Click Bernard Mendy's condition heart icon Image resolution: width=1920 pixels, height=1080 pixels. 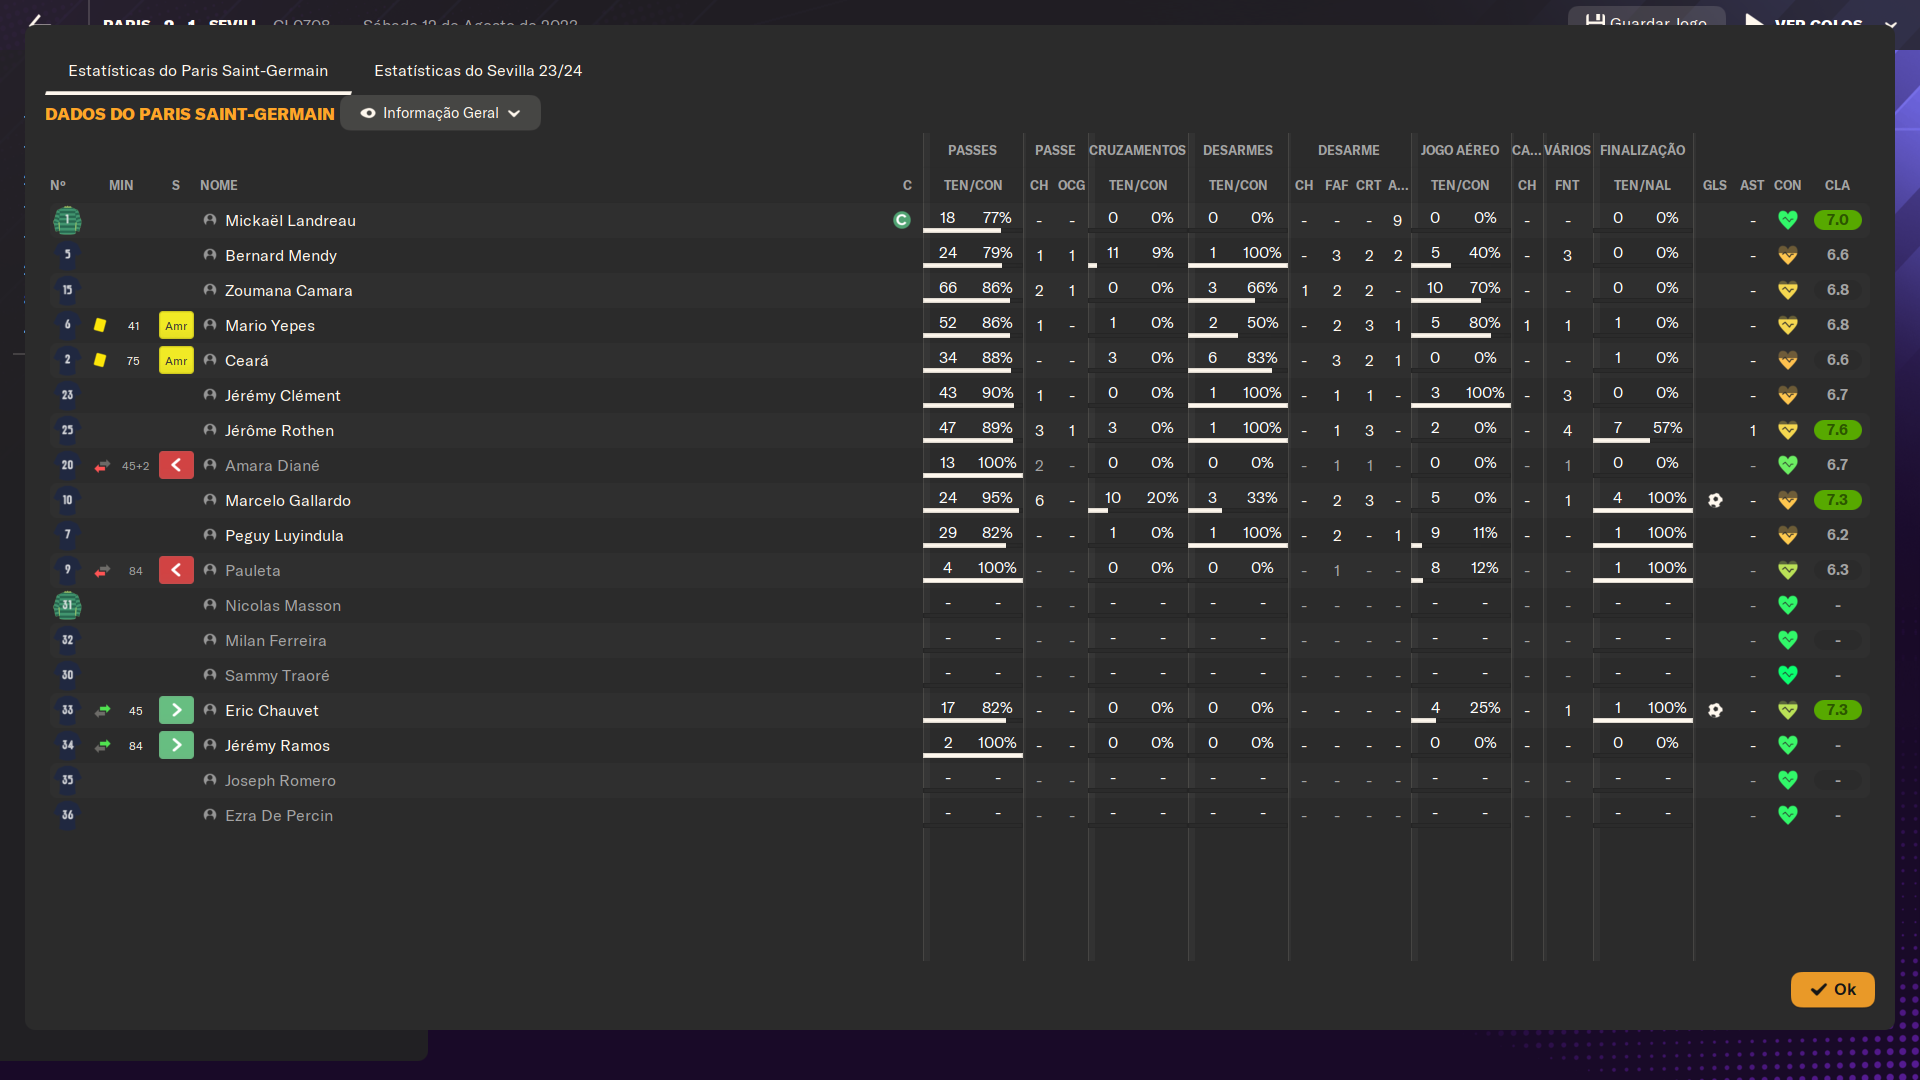pos(1788,255)
